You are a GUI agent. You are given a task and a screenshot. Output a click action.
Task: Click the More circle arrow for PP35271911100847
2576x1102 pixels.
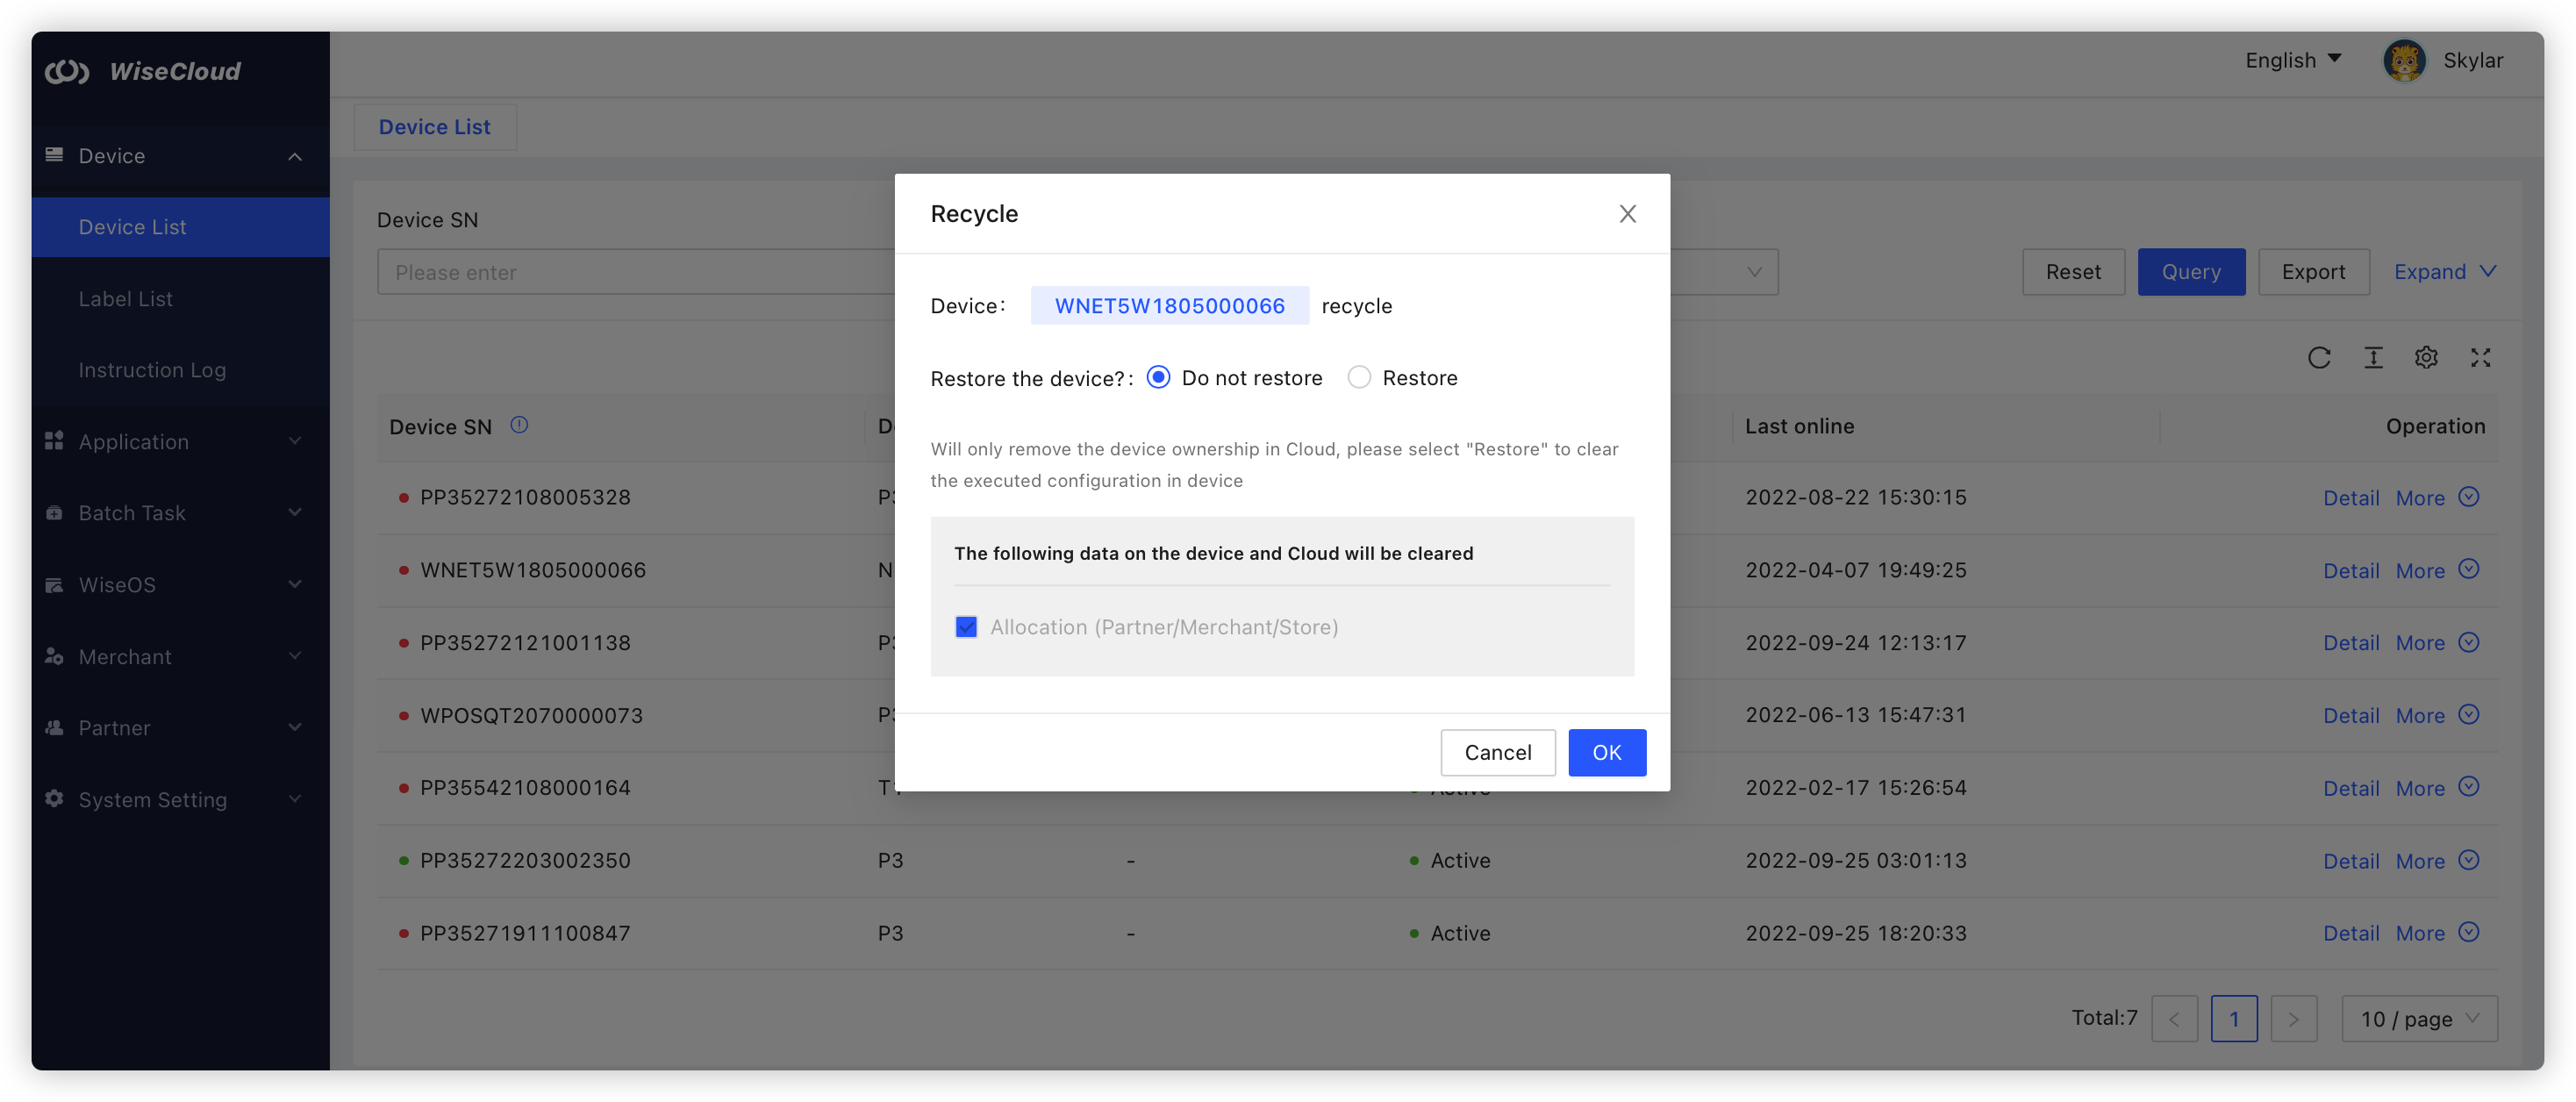tap(2468, 932)
